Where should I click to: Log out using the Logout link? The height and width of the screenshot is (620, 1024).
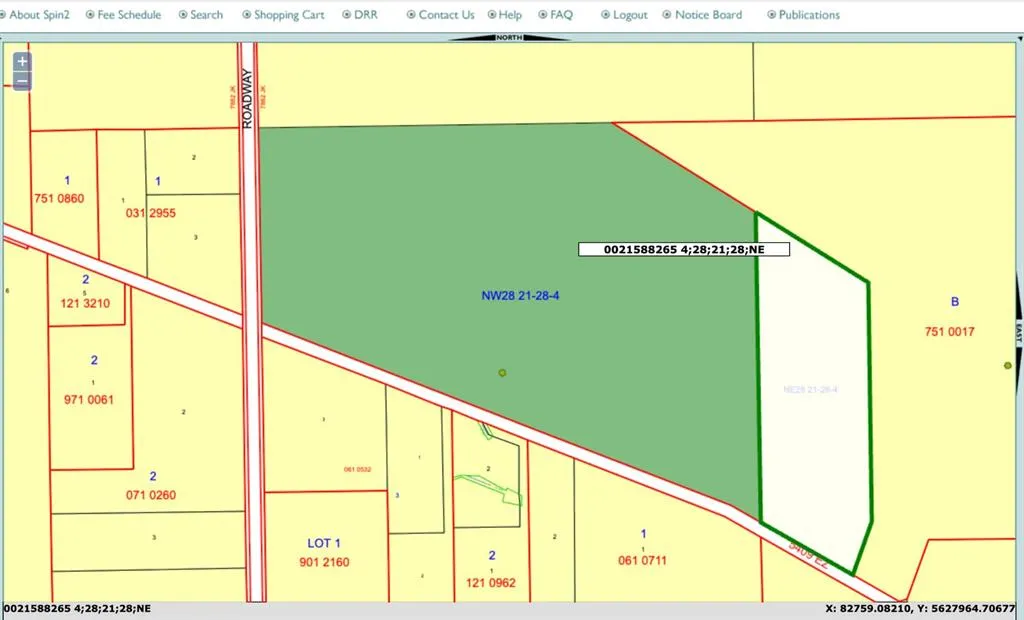pos(630,14)
